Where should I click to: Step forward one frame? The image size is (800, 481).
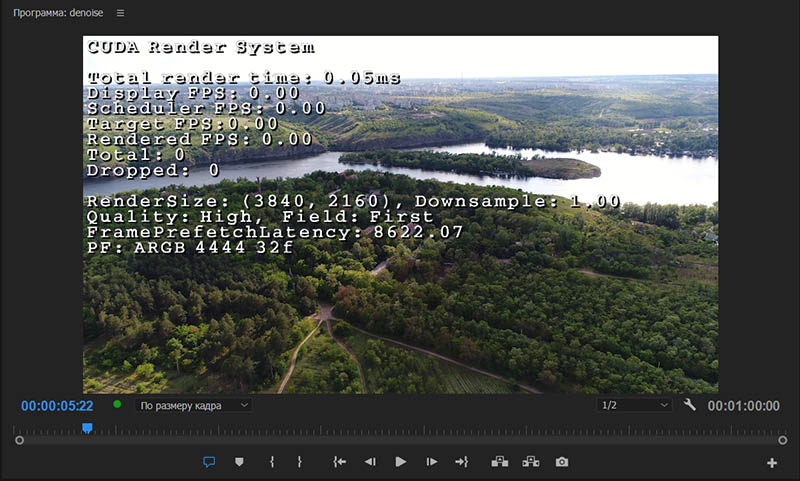point(432,462)
